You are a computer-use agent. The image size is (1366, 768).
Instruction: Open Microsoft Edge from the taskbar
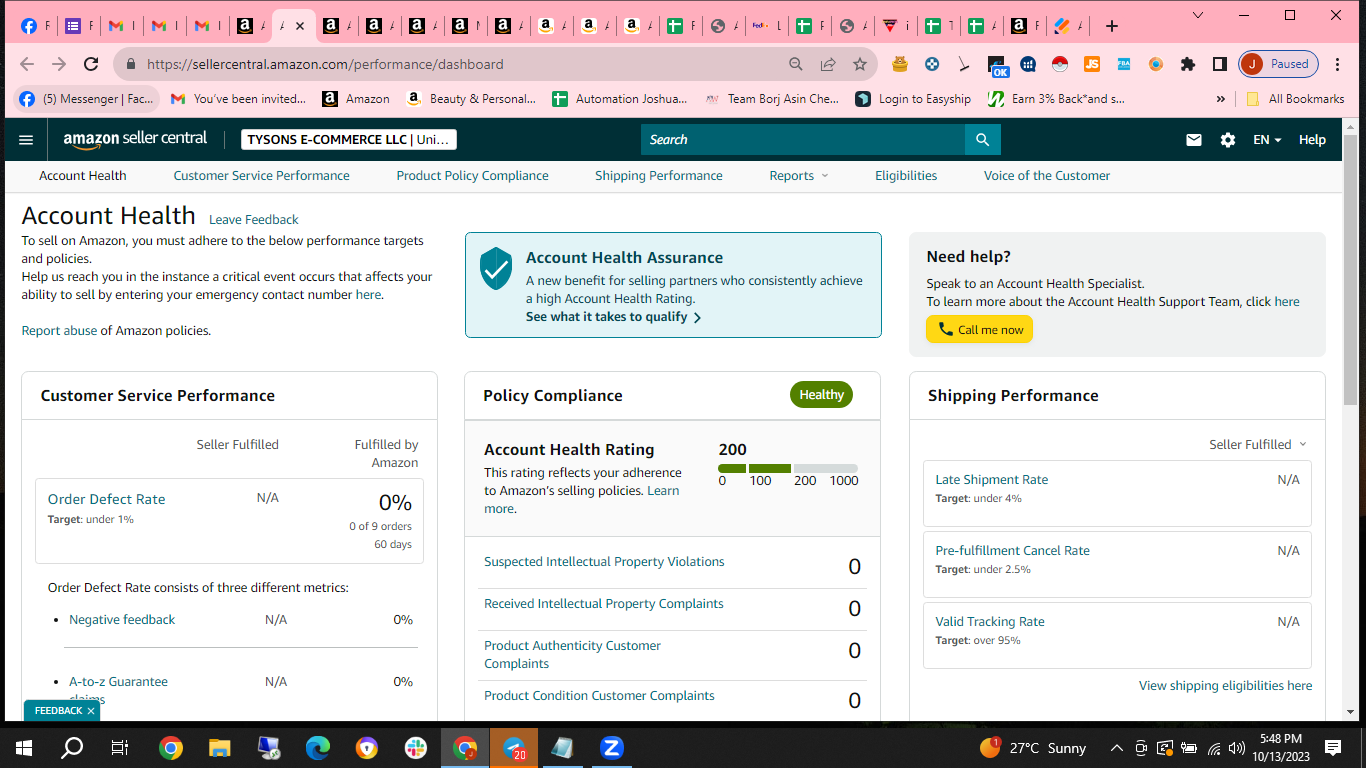(x=317, y=747)
